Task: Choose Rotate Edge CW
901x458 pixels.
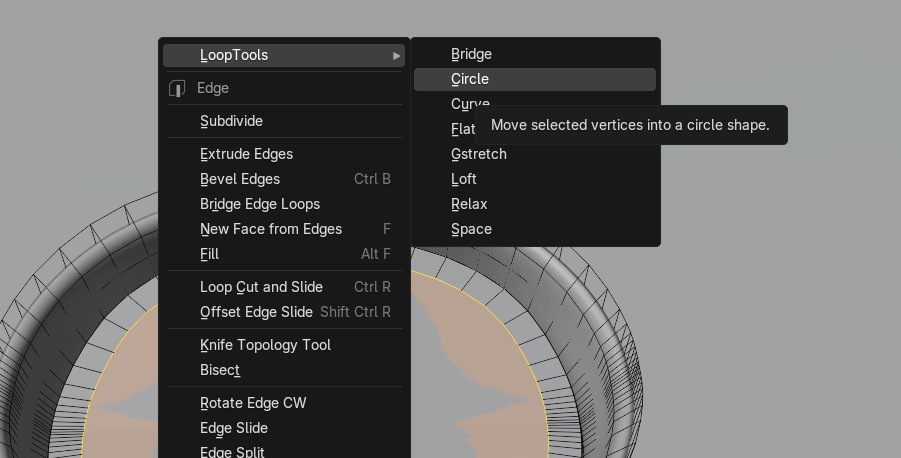Action: (x=253, y=403)
